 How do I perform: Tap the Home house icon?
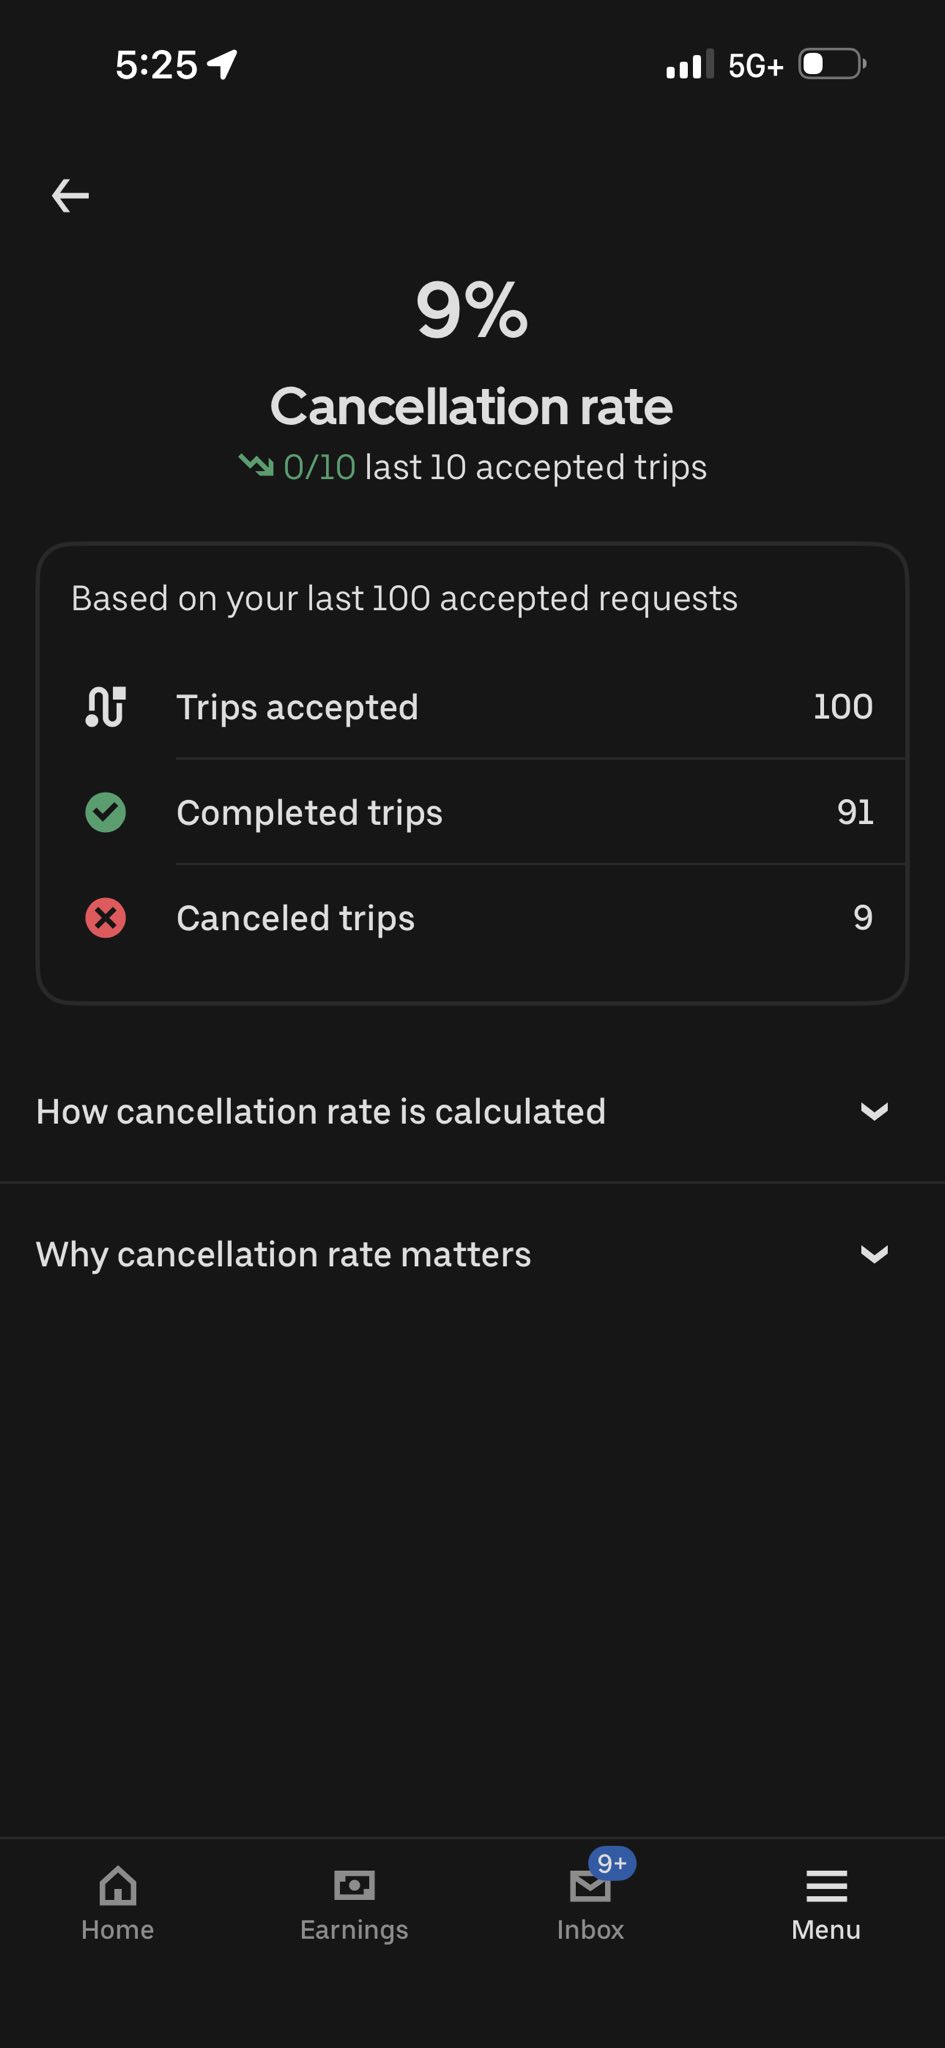click(x=118, y=1886)
